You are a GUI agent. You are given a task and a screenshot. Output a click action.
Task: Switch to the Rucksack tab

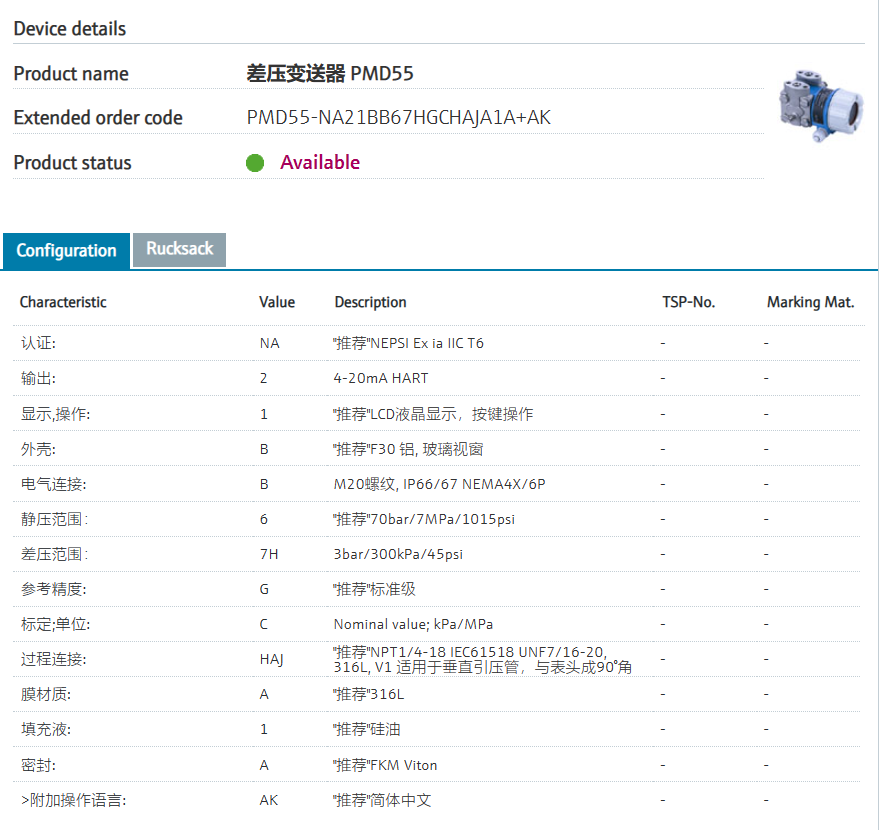pos(180,249)
